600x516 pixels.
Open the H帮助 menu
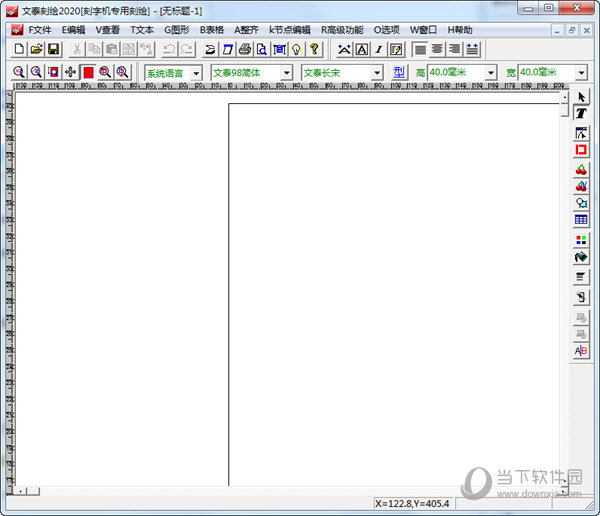[x=460, y=30]
